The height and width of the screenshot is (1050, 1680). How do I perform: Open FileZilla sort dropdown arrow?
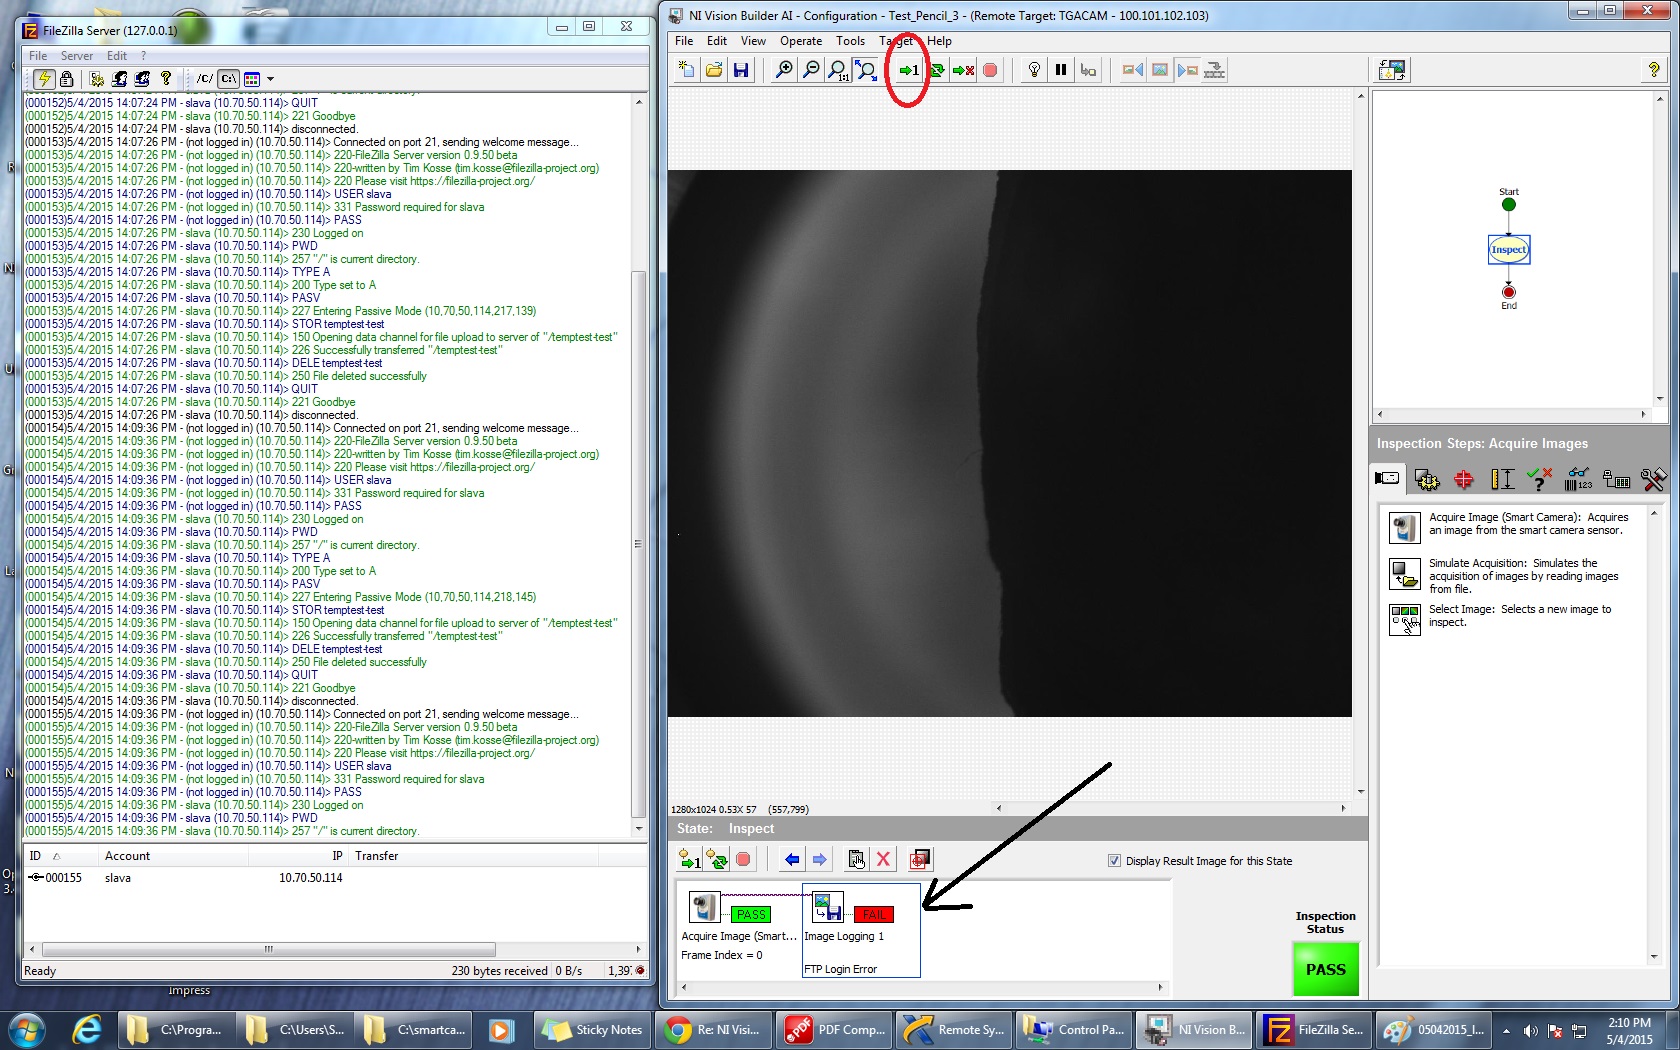270,79
